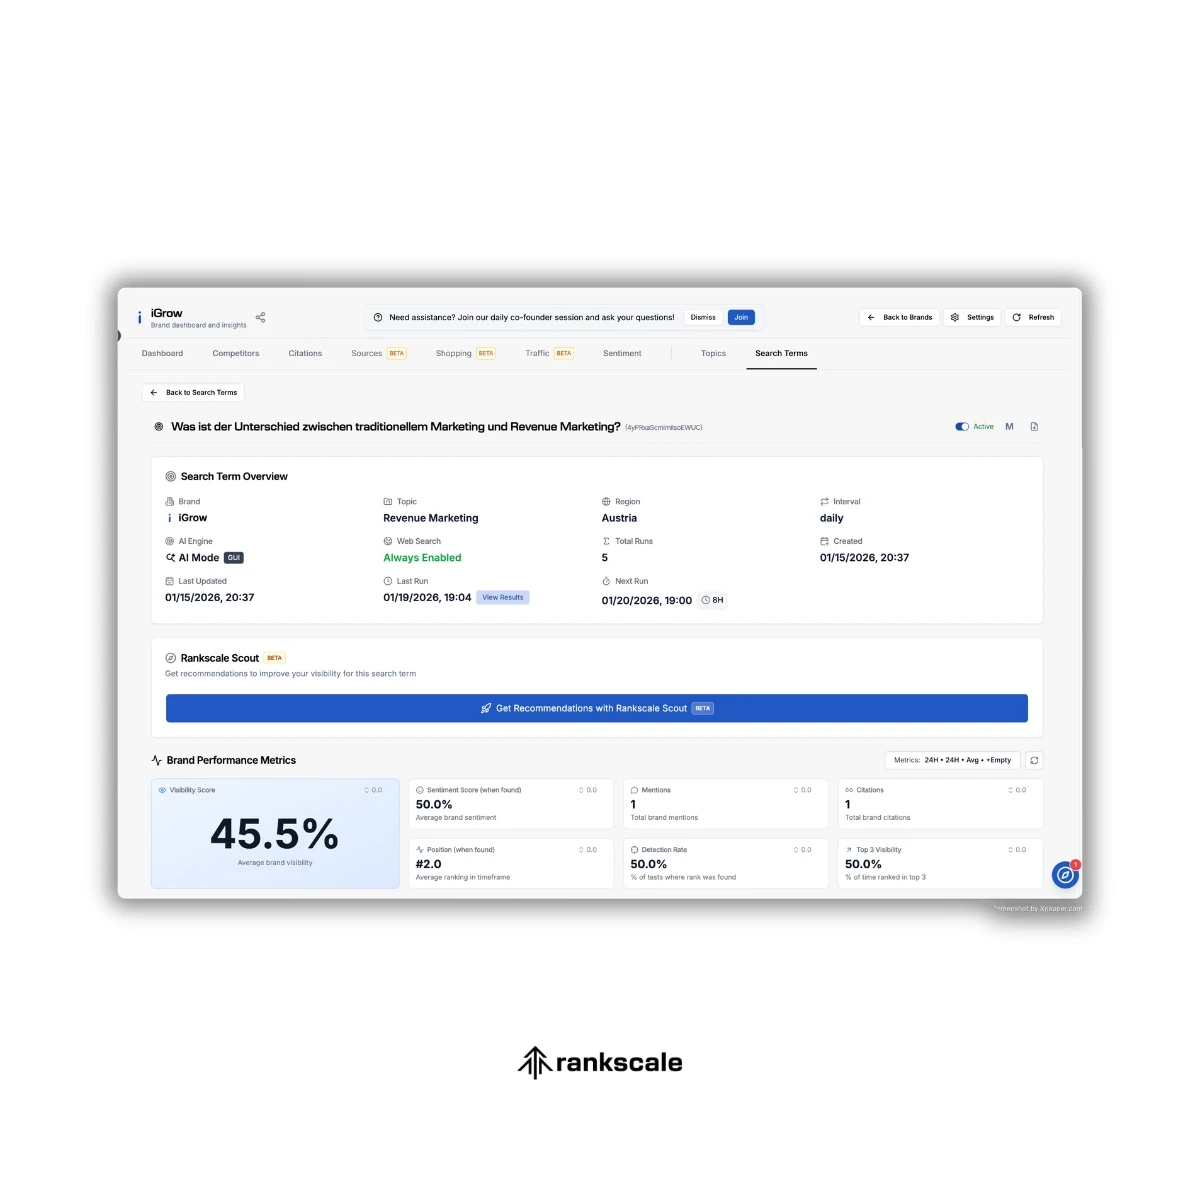This screenshot has width=1200, height=1200.
Task: Open the Citations tab
Action: pyautogui.click(x=305, y=353)
